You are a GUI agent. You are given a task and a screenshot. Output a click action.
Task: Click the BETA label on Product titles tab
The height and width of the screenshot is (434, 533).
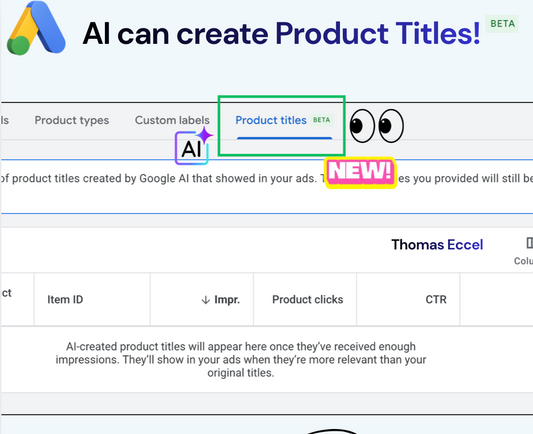click(321, 120)
